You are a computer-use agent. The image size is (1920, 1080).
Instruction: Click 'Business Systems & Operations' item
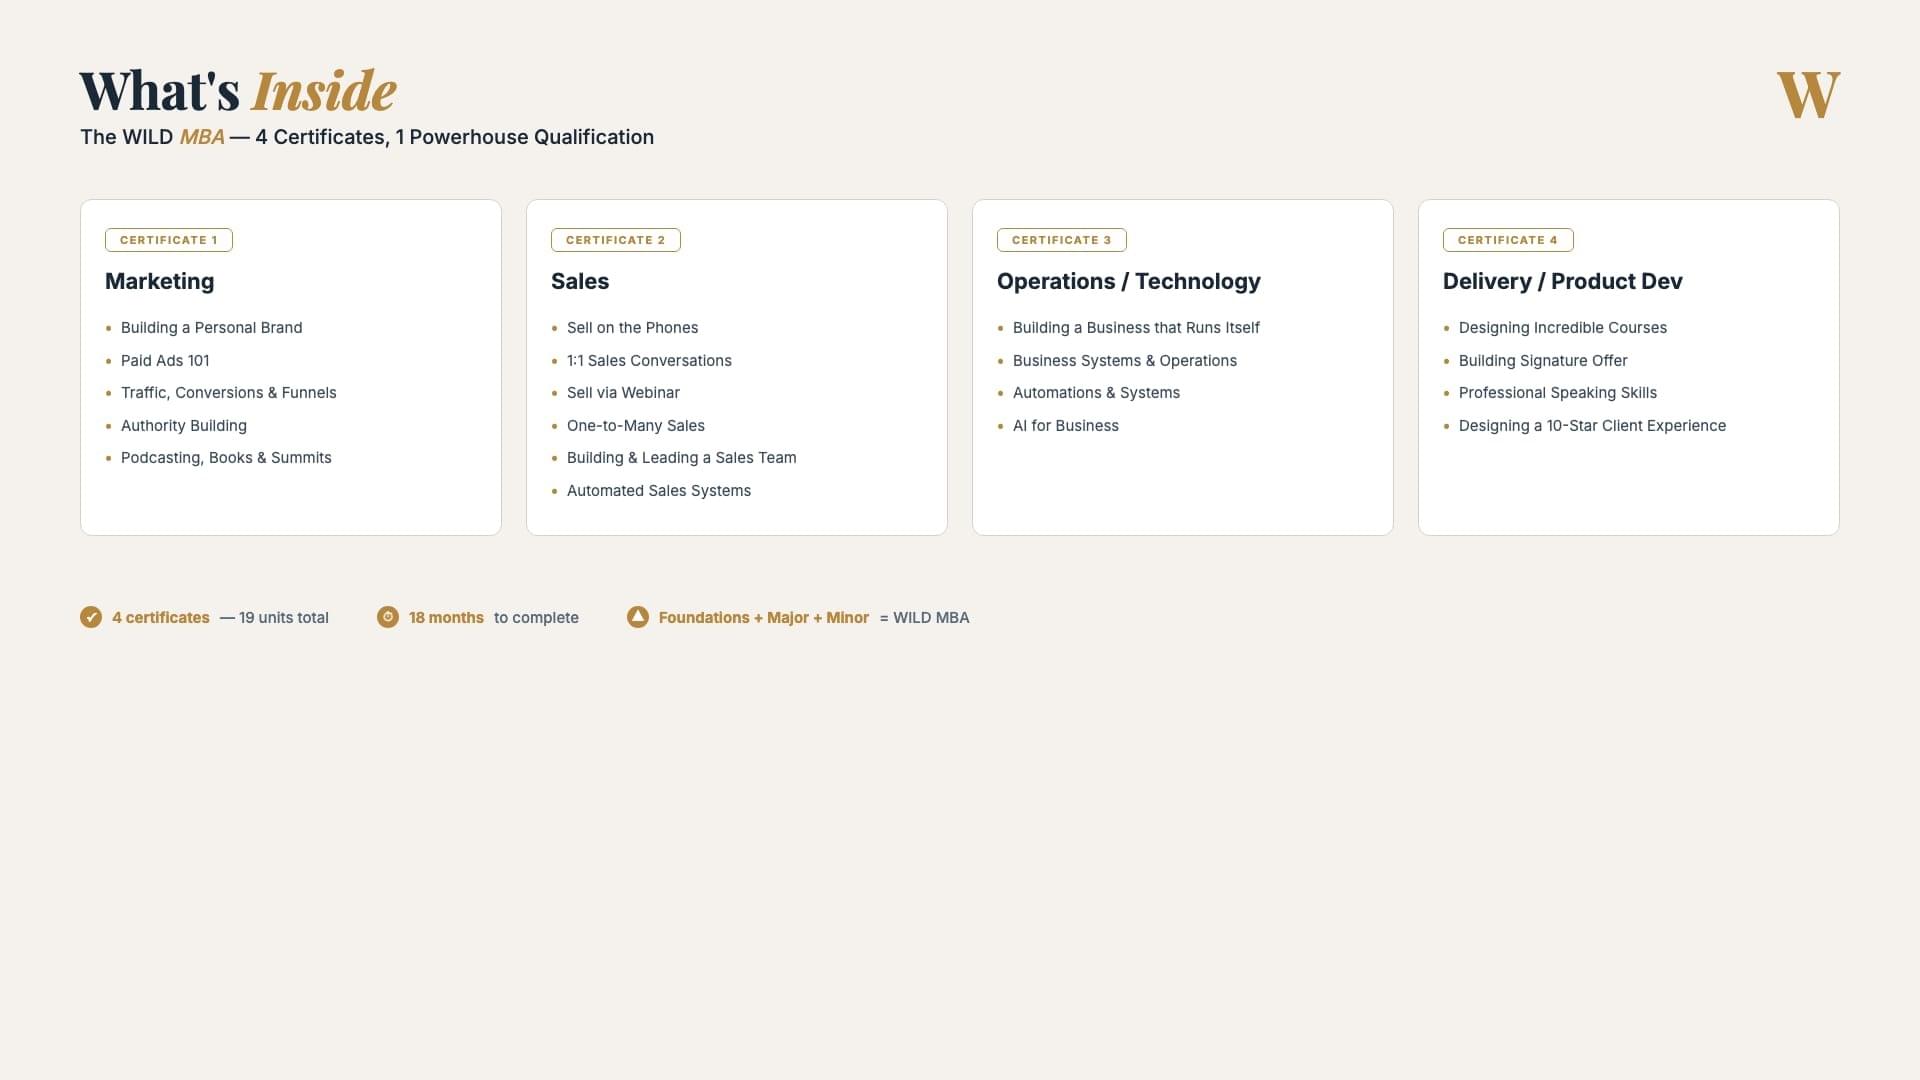1125,360
